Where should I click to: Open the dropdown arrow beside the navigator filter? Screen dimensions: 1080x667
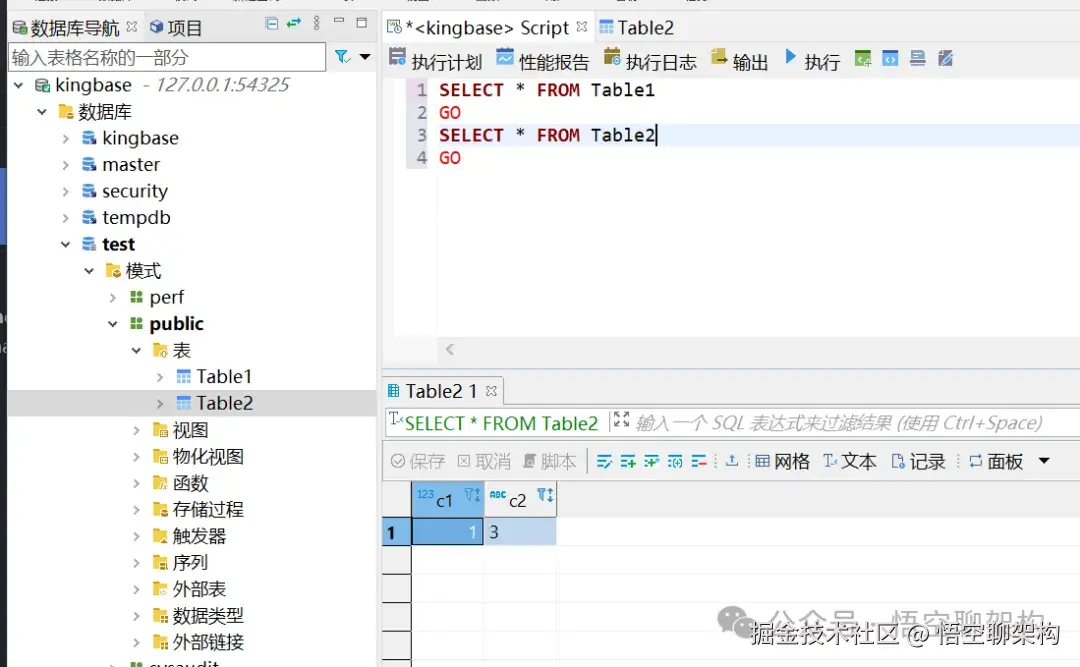[x=365, y=57]
